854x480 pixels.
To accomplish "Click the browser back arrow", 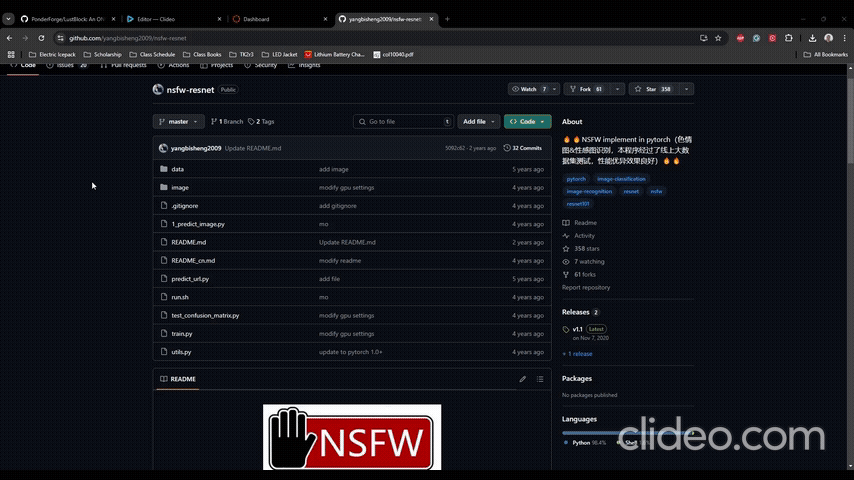I will coord(9,38).
